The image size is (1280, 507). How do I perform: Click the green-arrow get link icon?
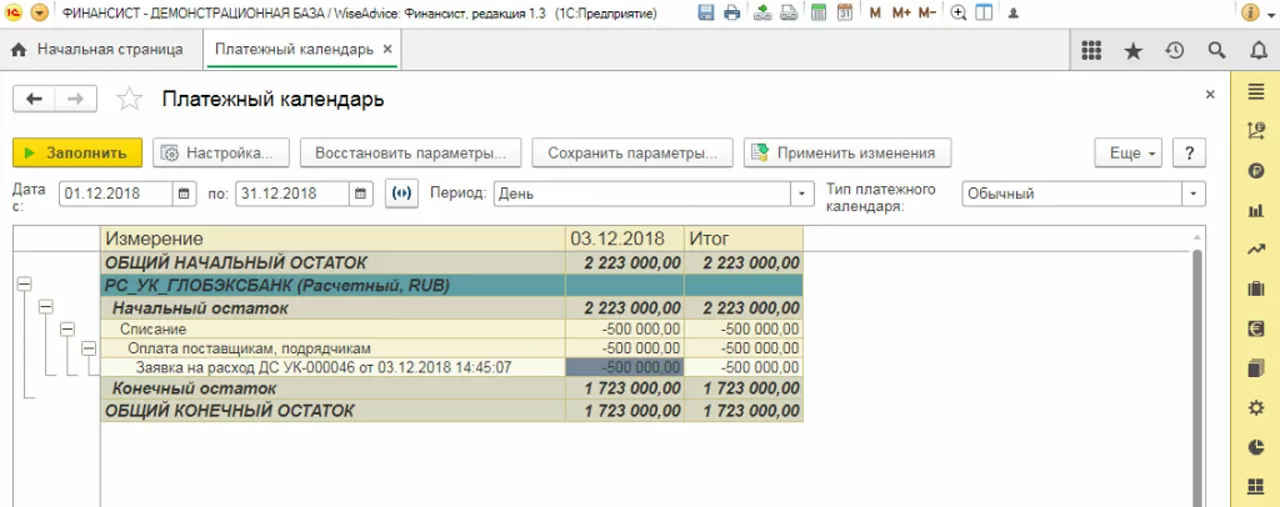click(763, 14)
